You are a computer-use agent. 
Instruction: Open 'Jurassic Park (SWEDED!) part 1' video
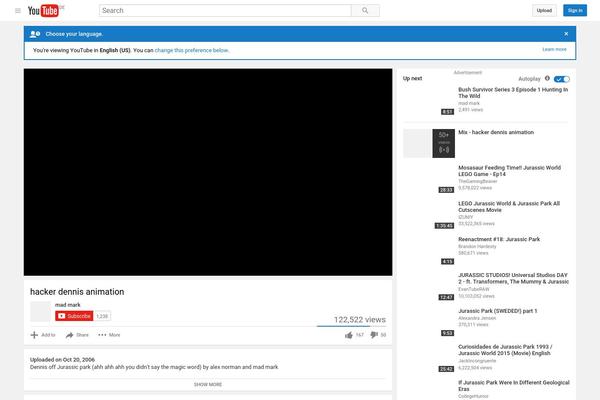(497, 311)
